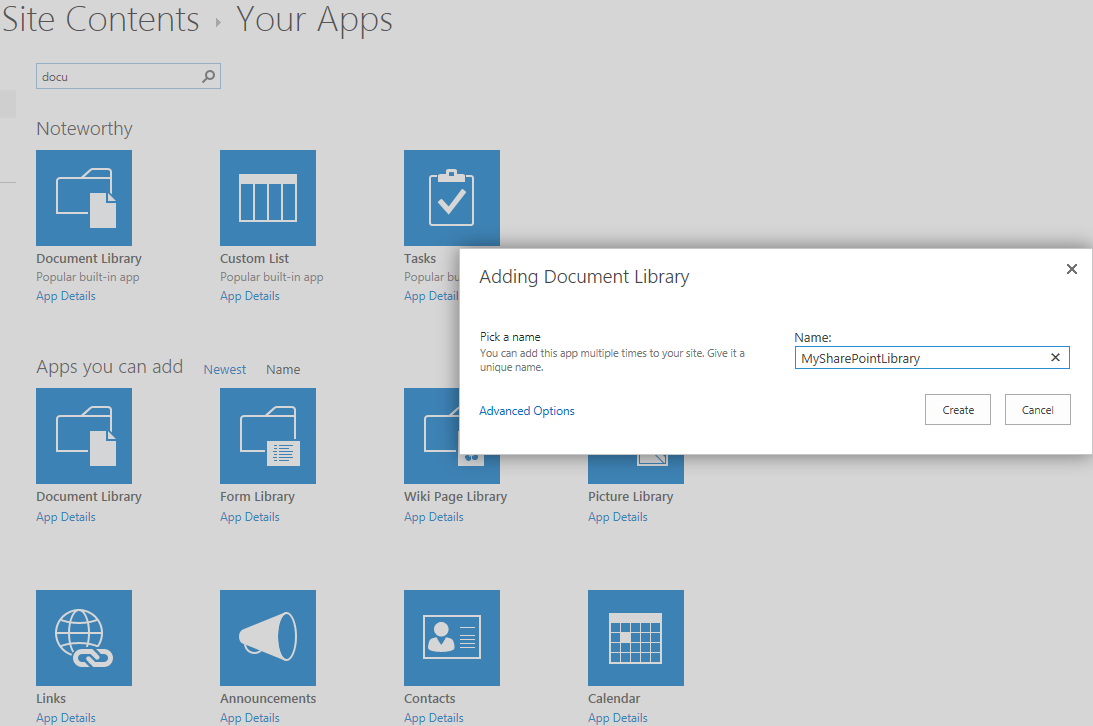The height and width of the screenshot is (726, 1093).
Task: Choose the Calendar app icon
Action: click(x=636, y=638)
